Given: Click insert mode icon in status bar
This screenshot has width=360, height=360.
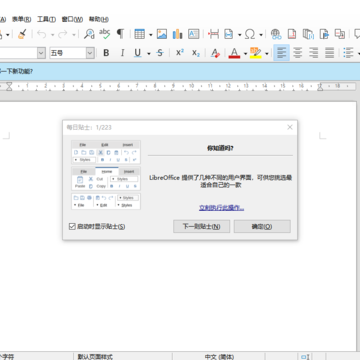Looking at the screenshot, I should pos(305,357).
